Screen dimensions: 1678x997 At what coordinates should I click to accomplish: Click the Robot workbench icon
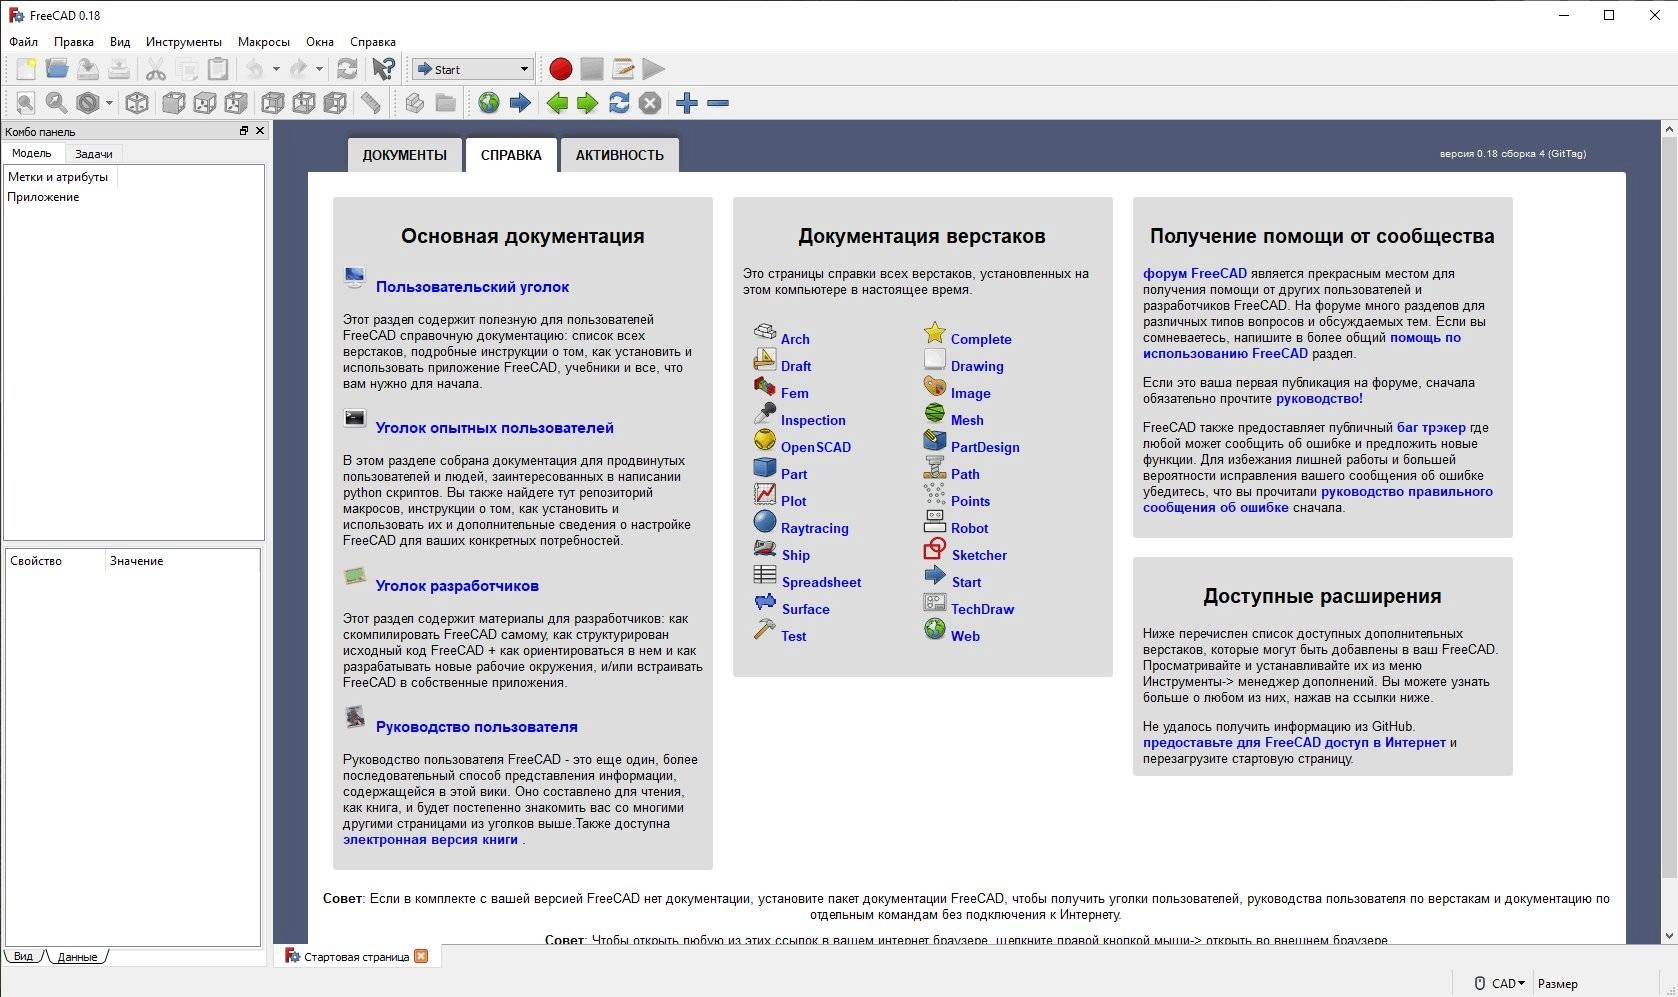(935, 521)
